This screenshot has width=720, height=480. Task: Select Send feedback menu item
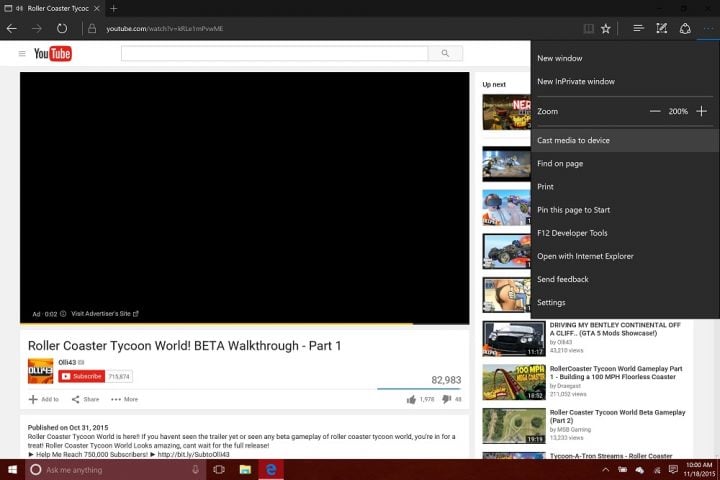point(625,279)
